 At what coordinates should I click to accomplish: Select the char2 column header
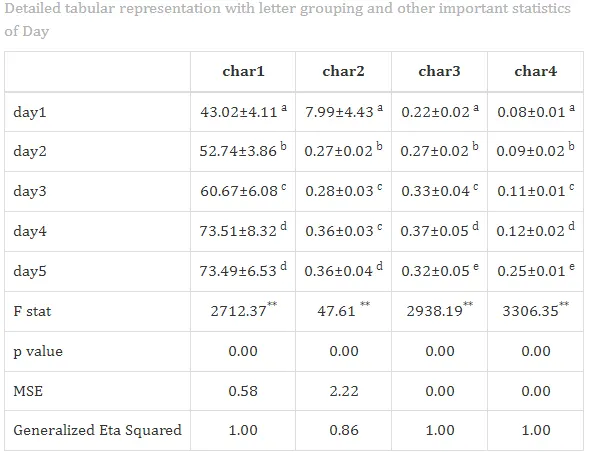pos(343,71)
